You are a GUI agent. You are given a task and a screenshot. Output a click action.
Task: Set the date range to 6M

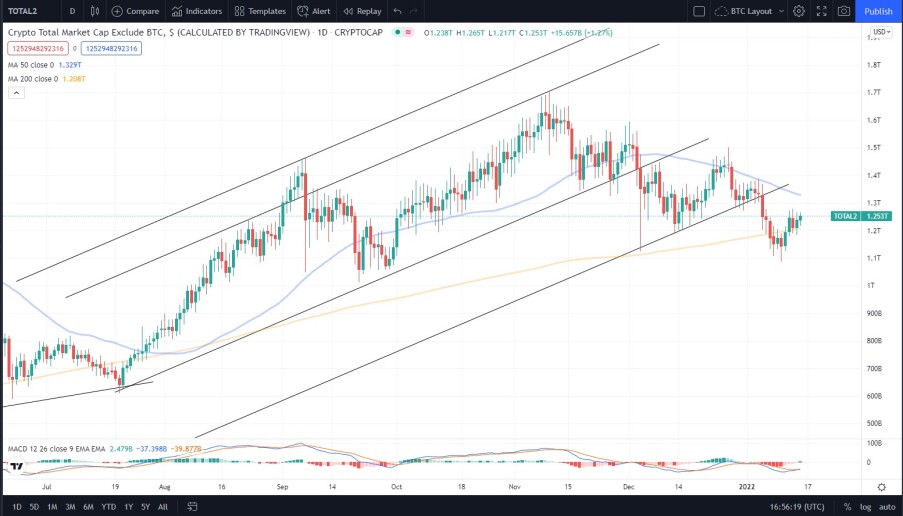tap(88, 507)
